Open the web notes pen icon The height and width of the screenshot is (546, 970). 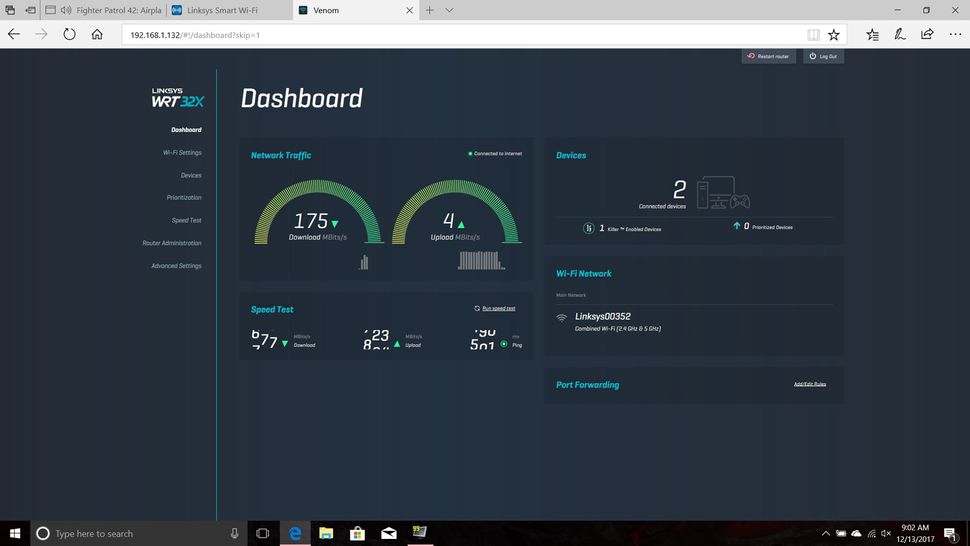click(900, 35)
